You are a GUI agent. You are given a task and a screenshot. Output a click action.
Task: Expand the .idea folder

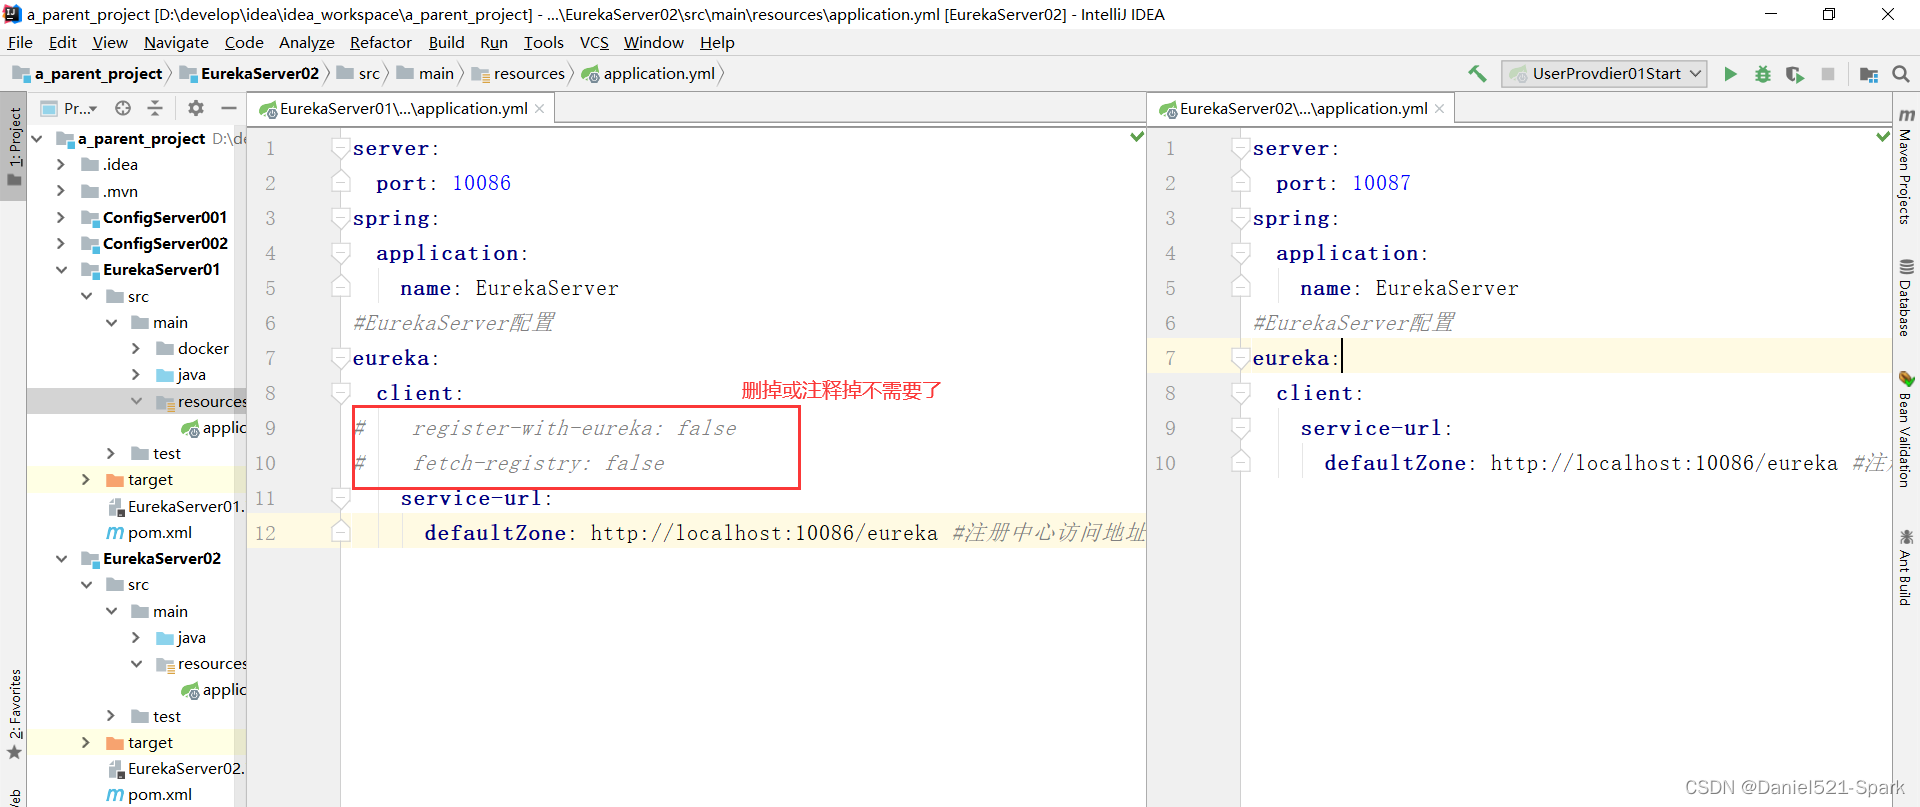61,165
